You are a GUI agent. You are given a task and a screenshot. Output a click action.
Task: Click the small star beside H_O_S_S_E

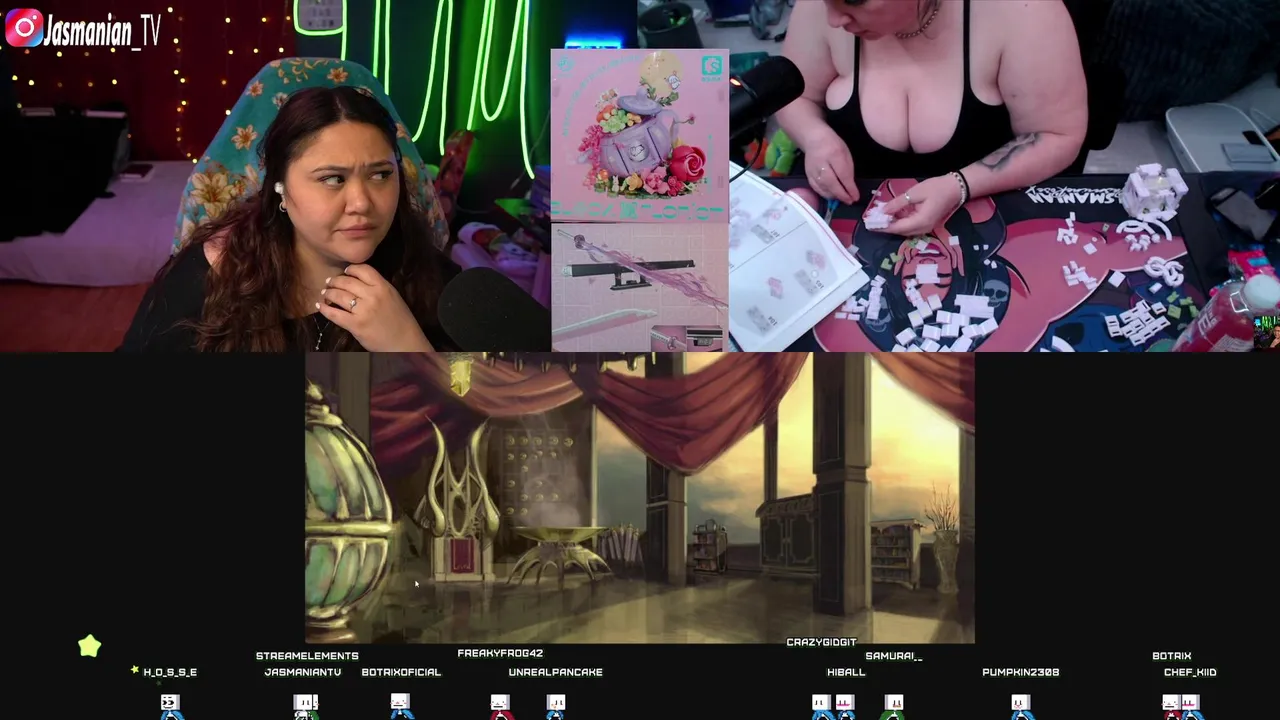click(x=135, y=670)
